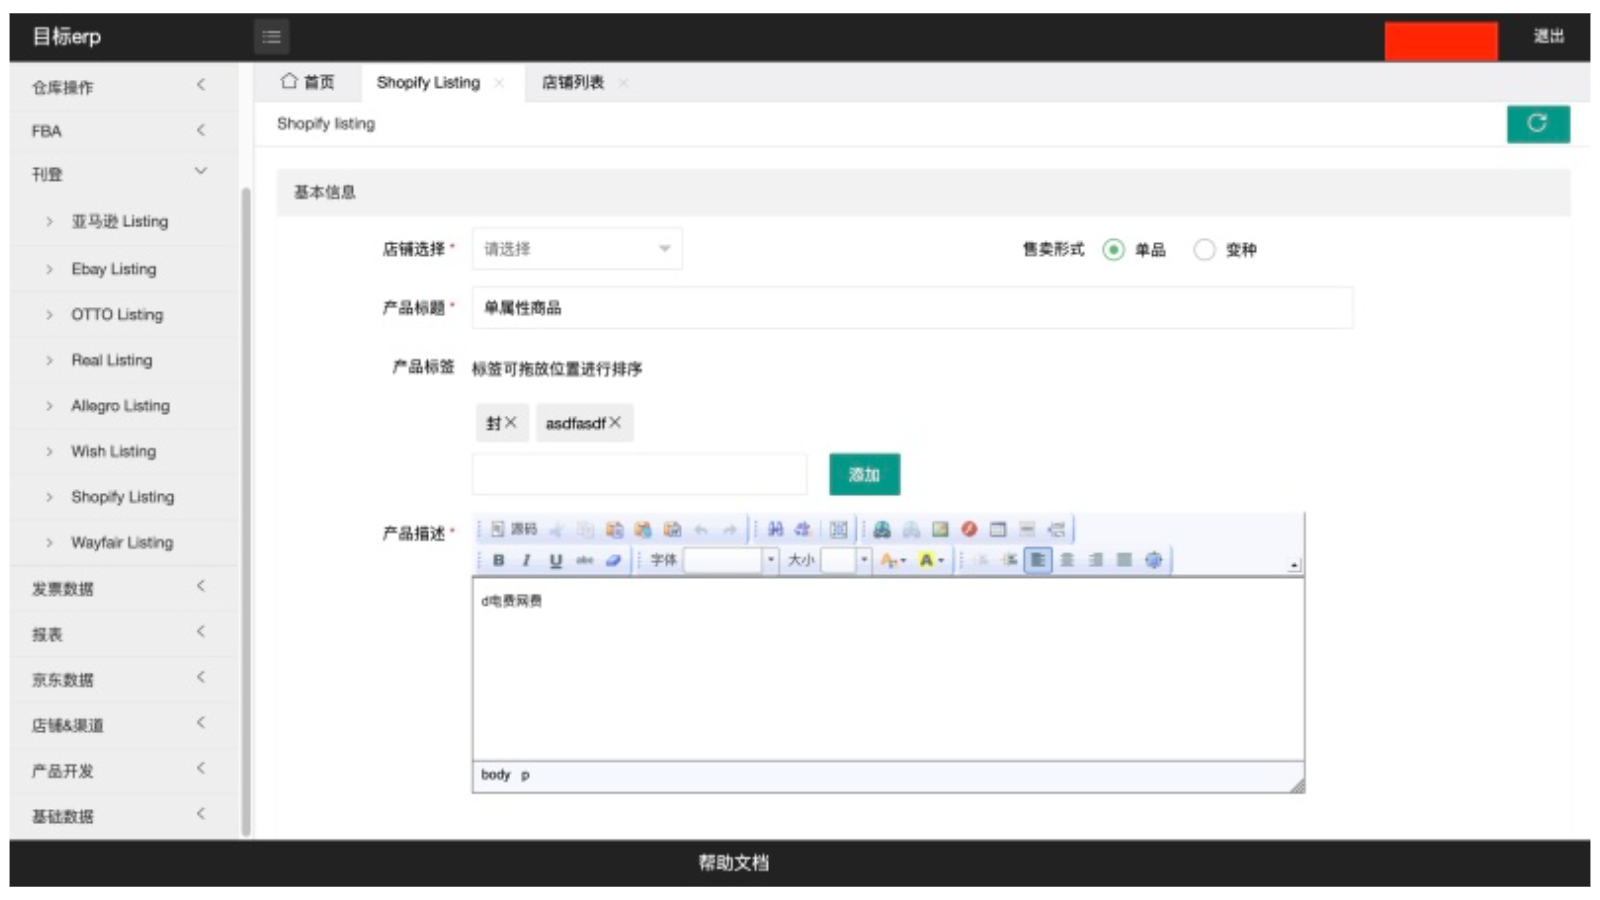Expand the 报表 sidebar menu
This screenshot has width=1600, height=900.
tap(123, 634)
